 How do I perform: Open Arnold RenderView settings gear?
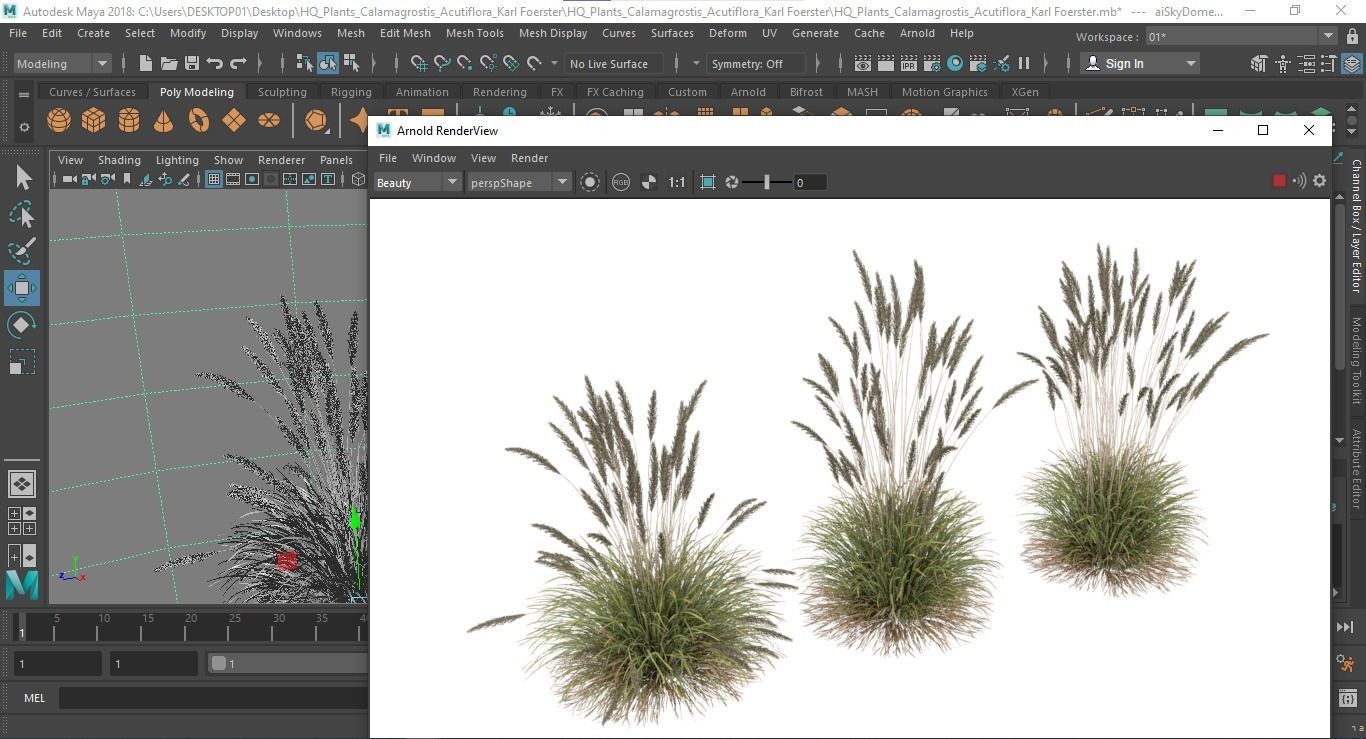point(1320,181)
